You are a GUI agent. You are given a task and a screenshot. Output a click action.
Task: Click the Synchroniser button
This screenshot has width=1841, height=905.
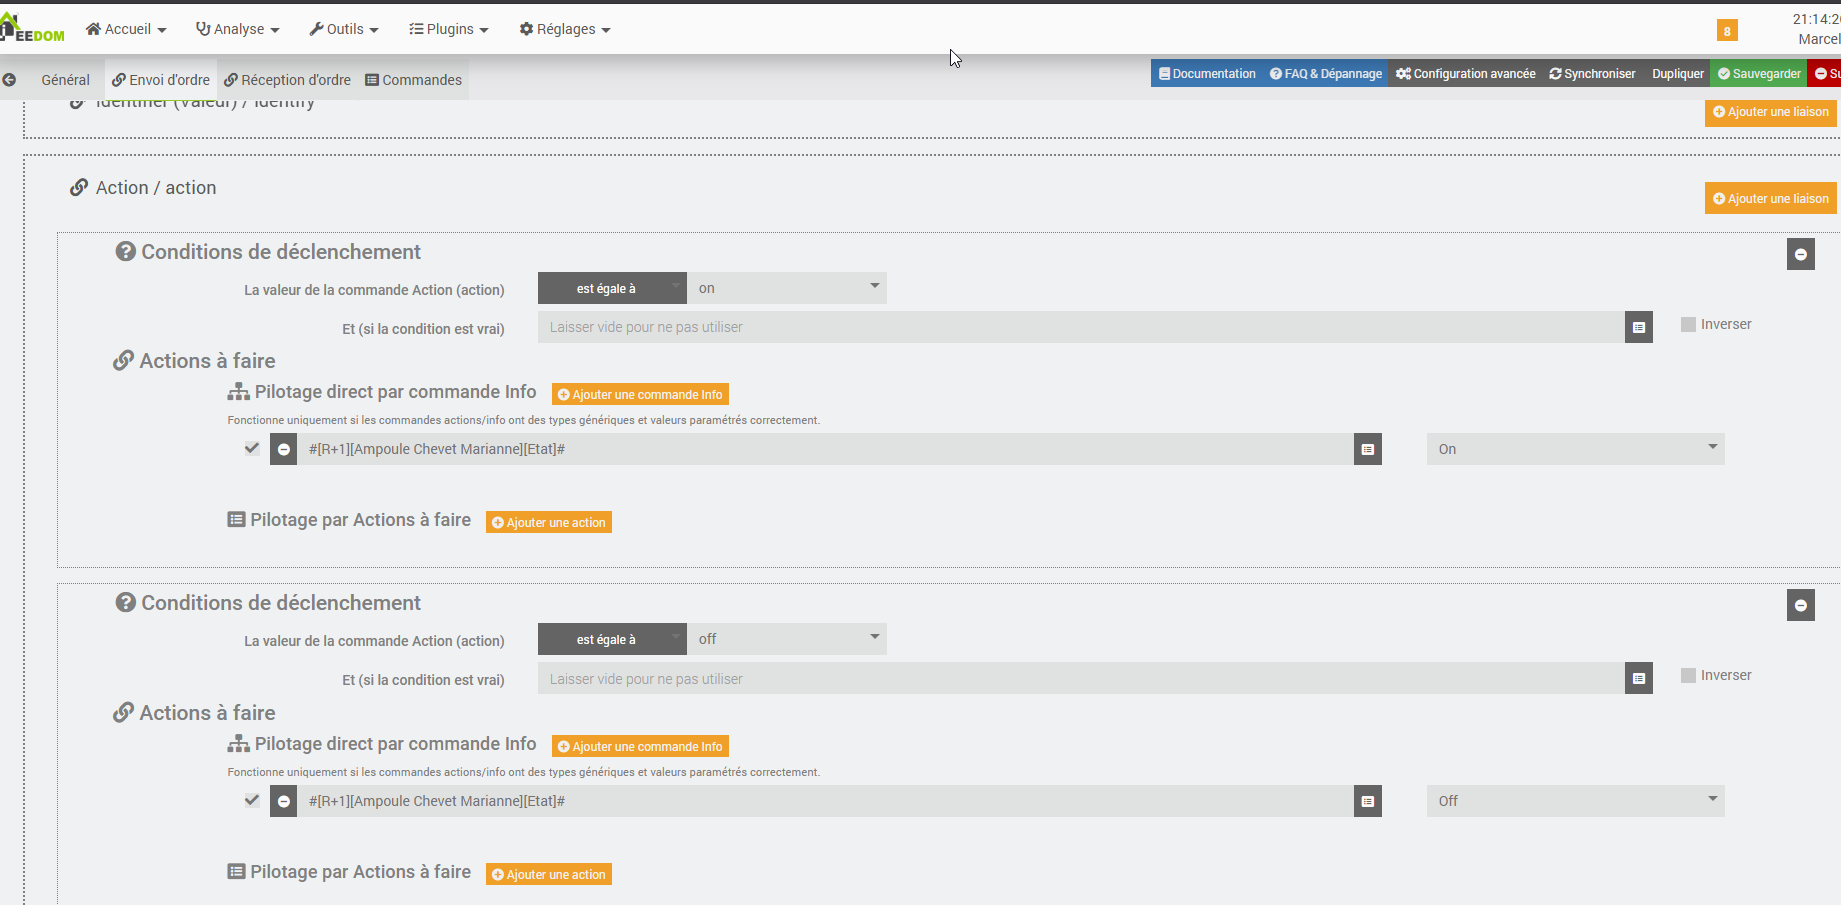click(1592, 74)
